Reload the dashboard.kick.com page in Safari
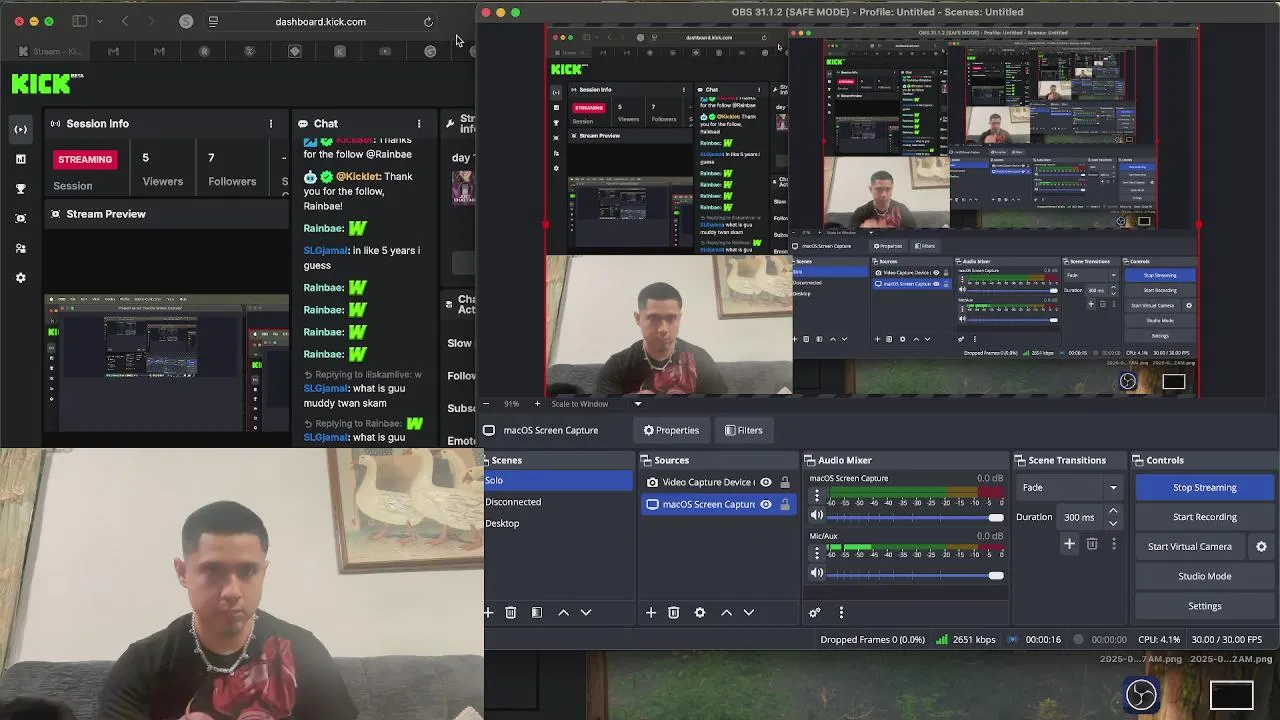The height and width of the screenshot is (720, 1280). coord(428,21)
